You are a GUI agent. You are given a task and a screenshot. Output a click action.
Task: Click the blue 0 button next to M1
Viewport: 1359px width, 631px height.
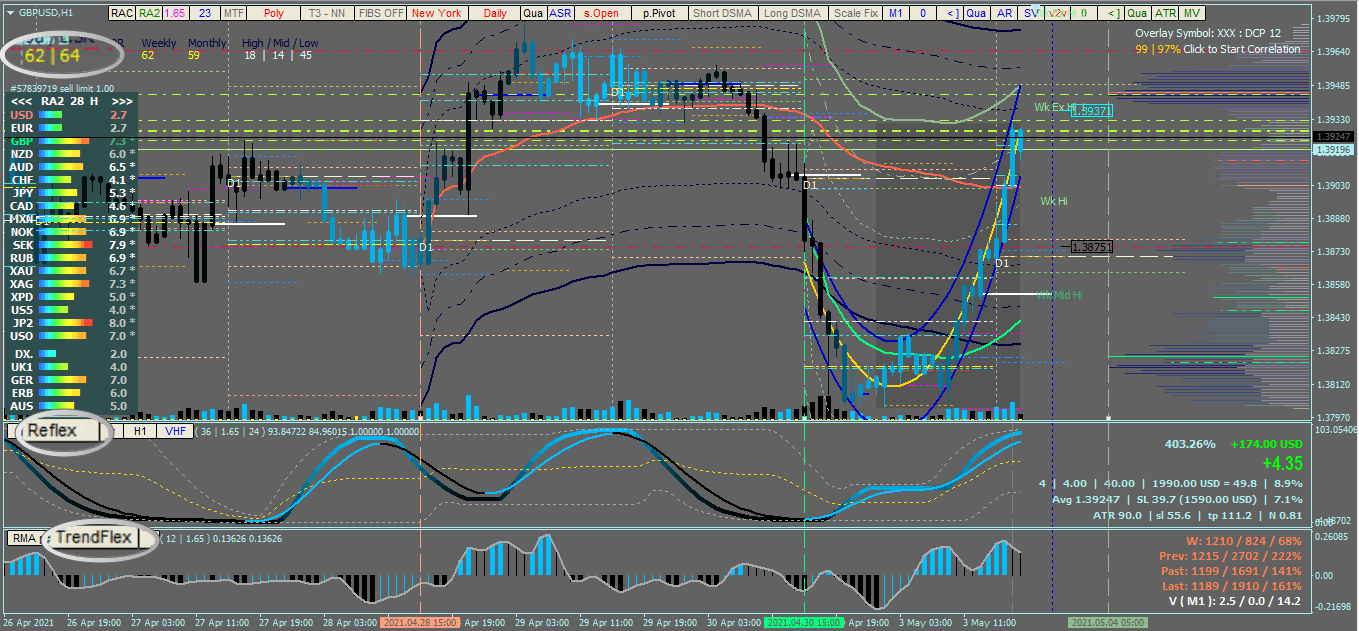pyautogui.click(x=923, y=13)
